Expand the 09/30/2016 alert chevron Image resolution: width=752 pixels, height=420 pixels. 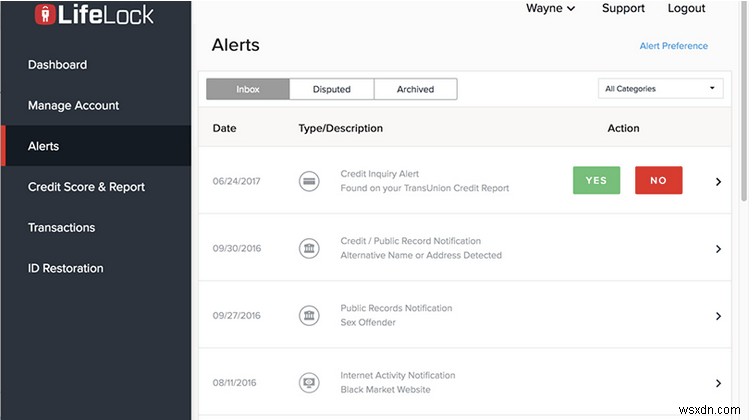click(x=718, y=248)
